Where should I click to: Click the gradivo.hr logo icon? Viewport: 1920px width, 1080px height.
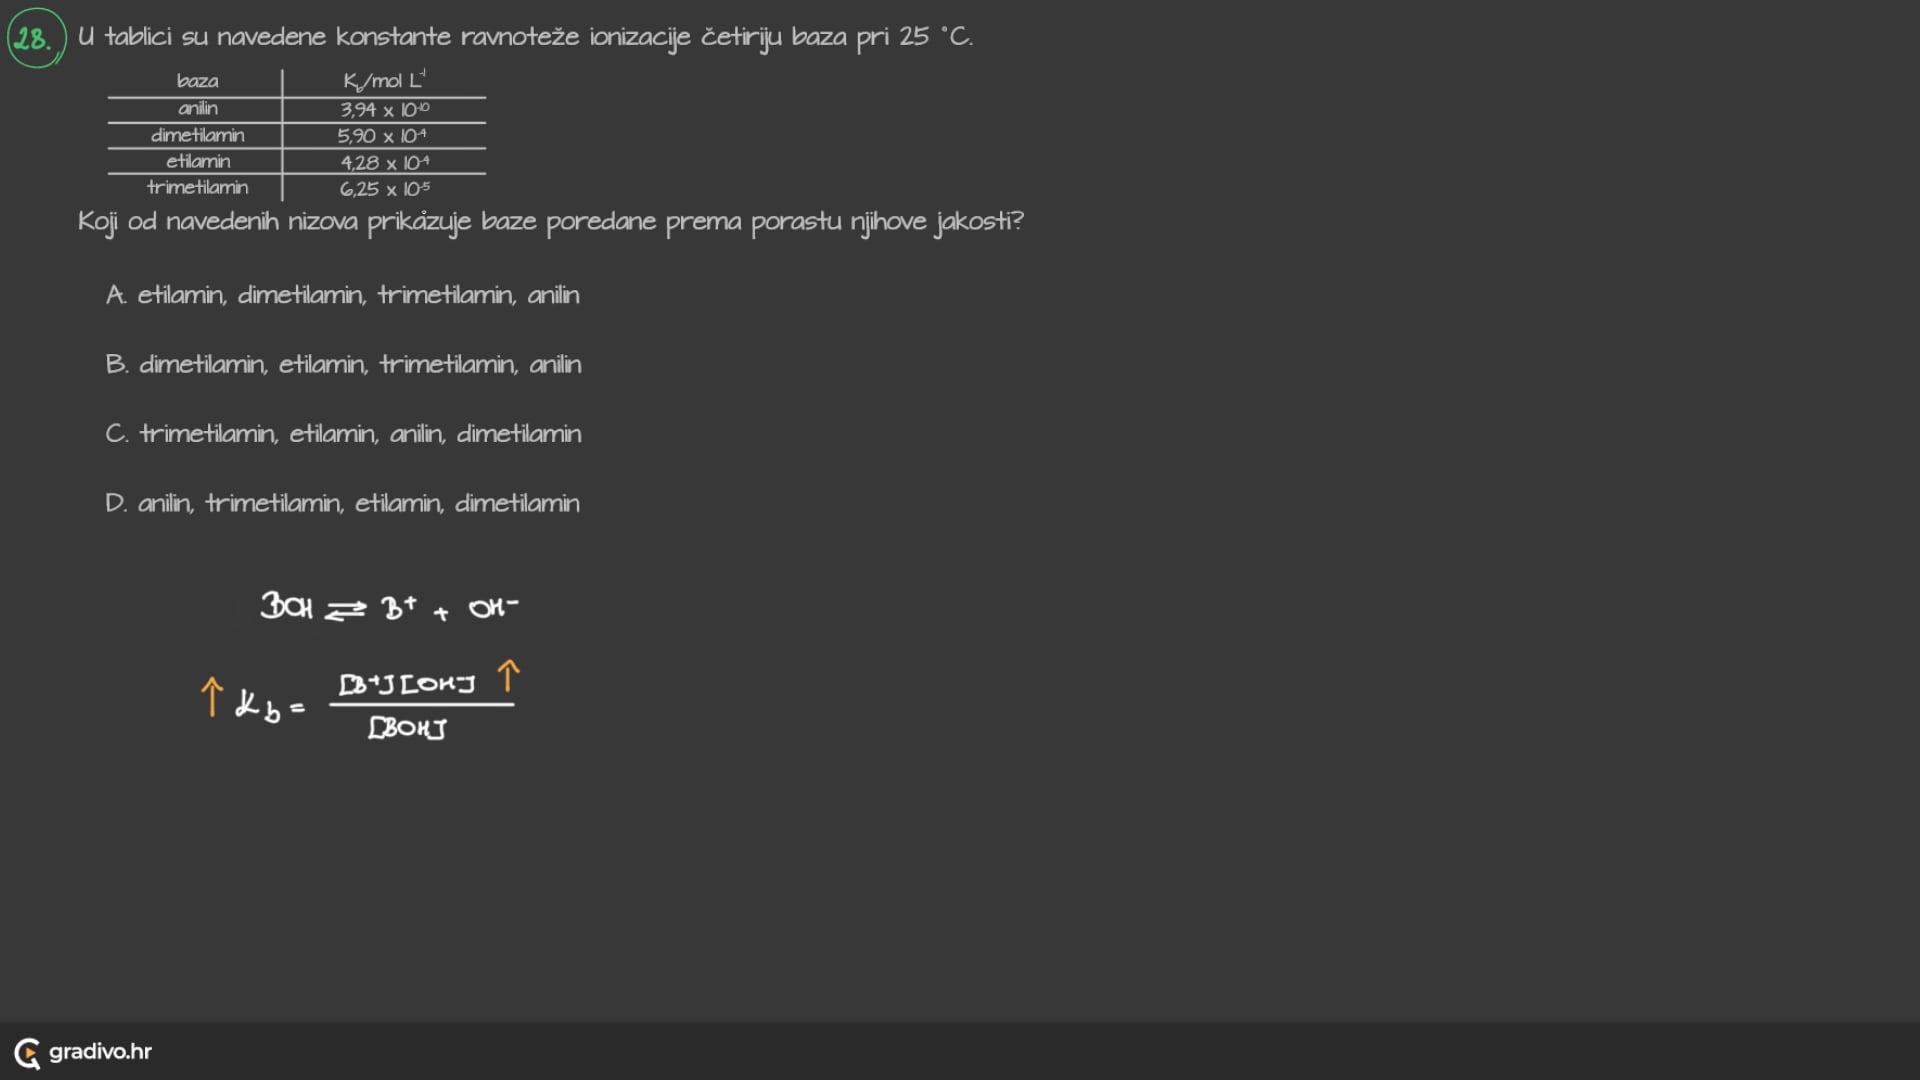(x=27, y=1052)
